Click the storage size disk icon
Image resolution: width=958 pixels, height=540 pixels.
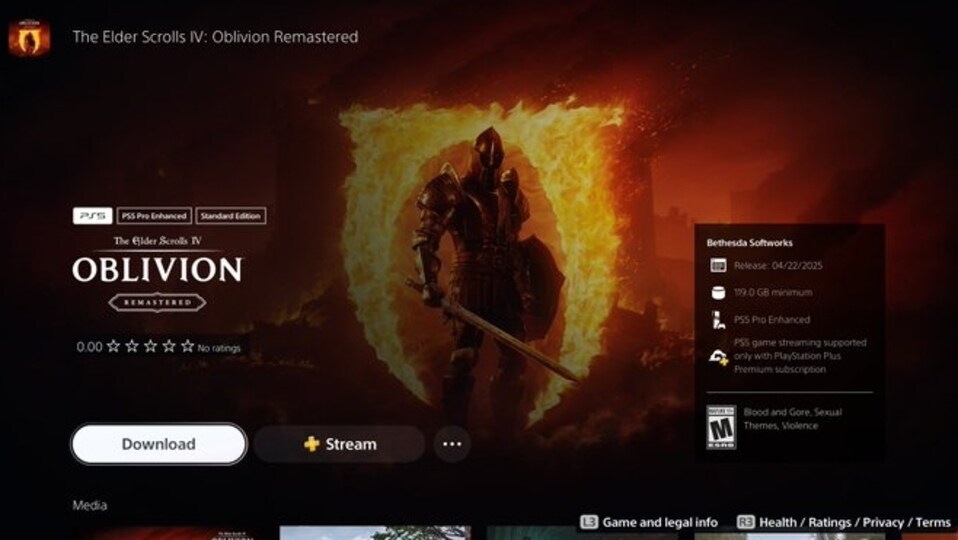point(718,293)
